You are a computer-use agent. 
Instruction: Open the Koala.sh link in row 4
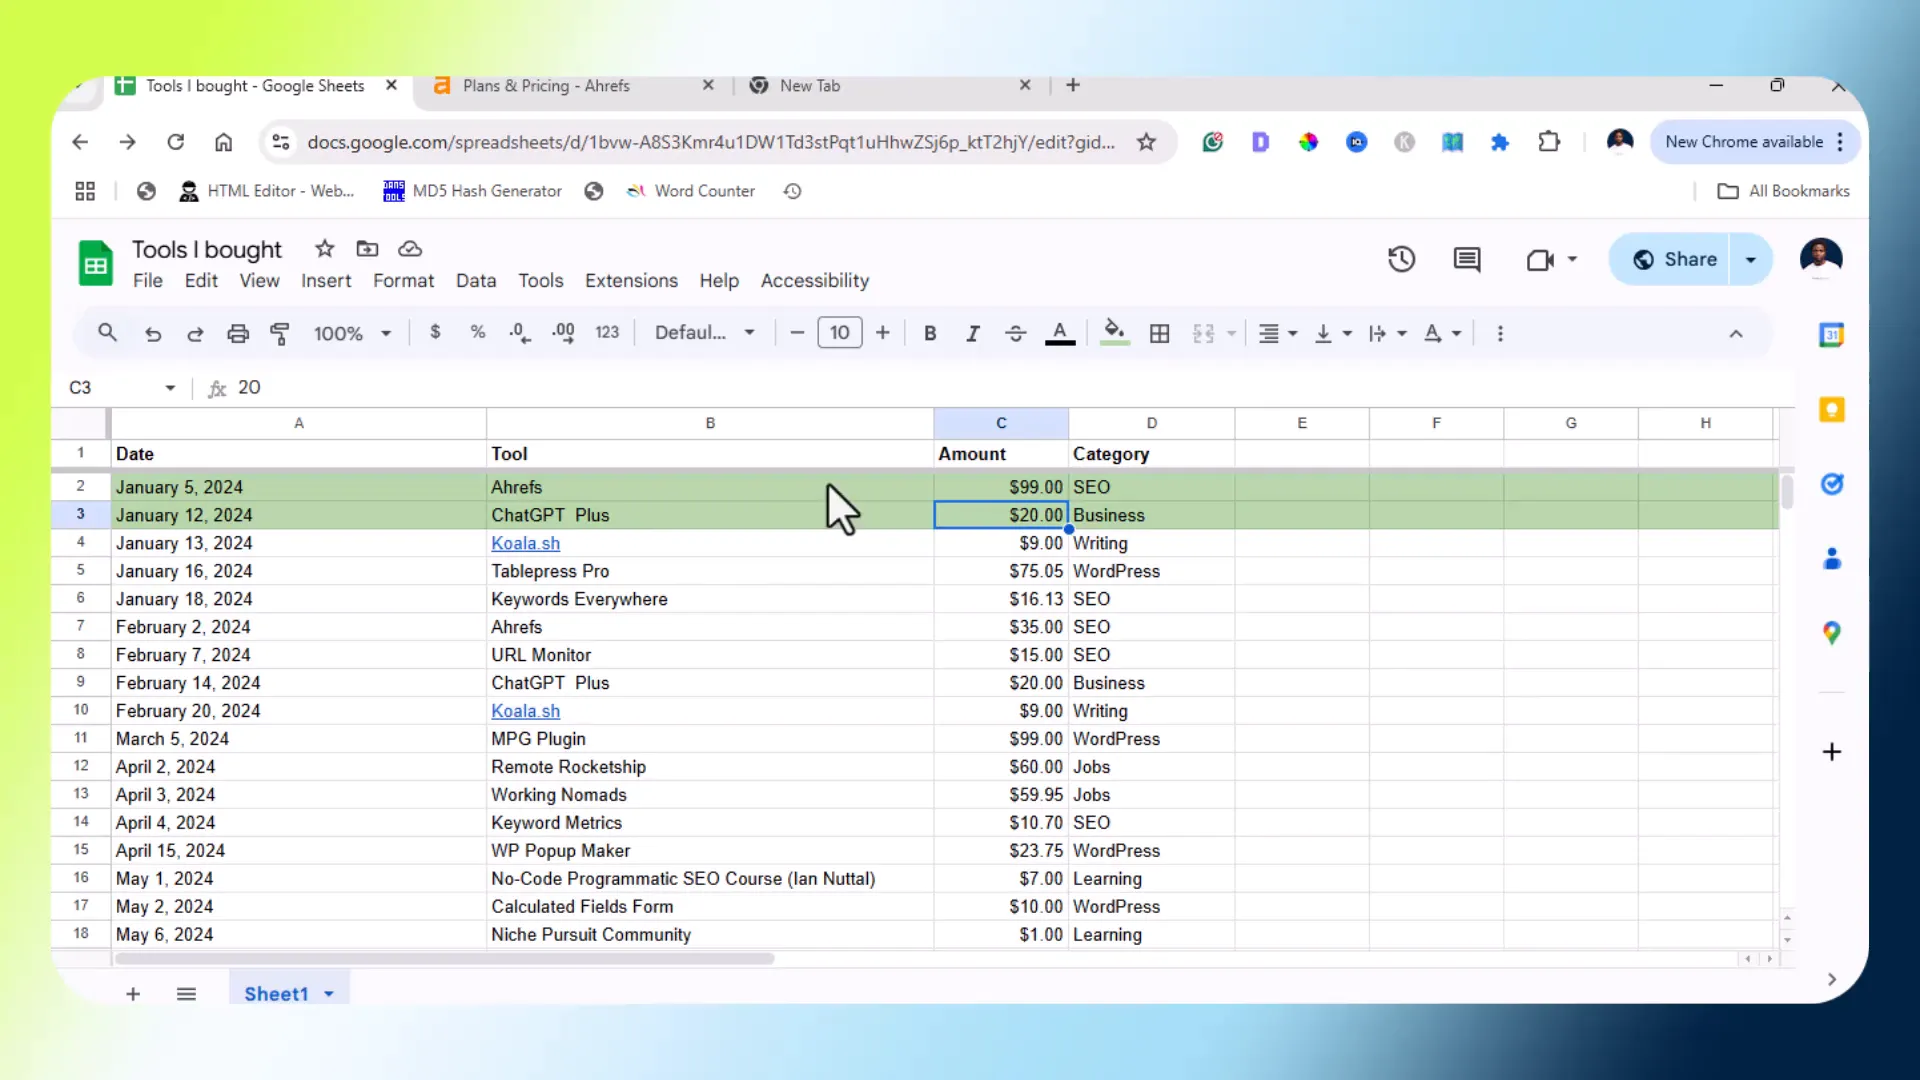[525, 543]
